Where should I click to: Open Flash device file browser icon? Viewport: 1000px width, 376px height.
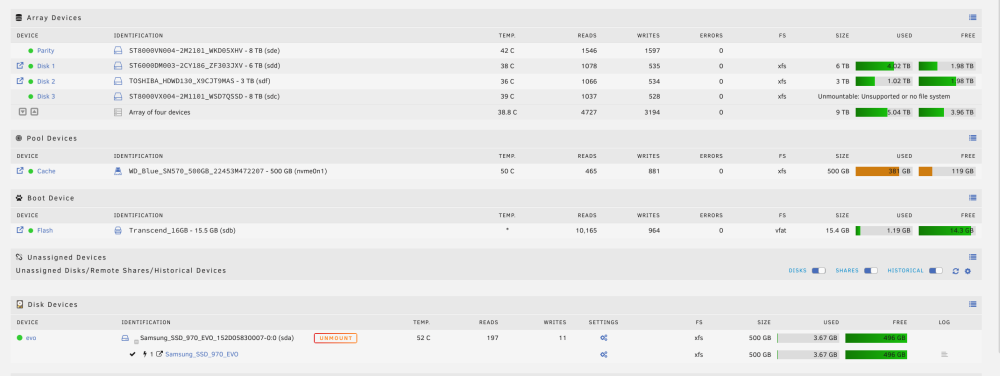pyautogui.click(x=20, y=230)
